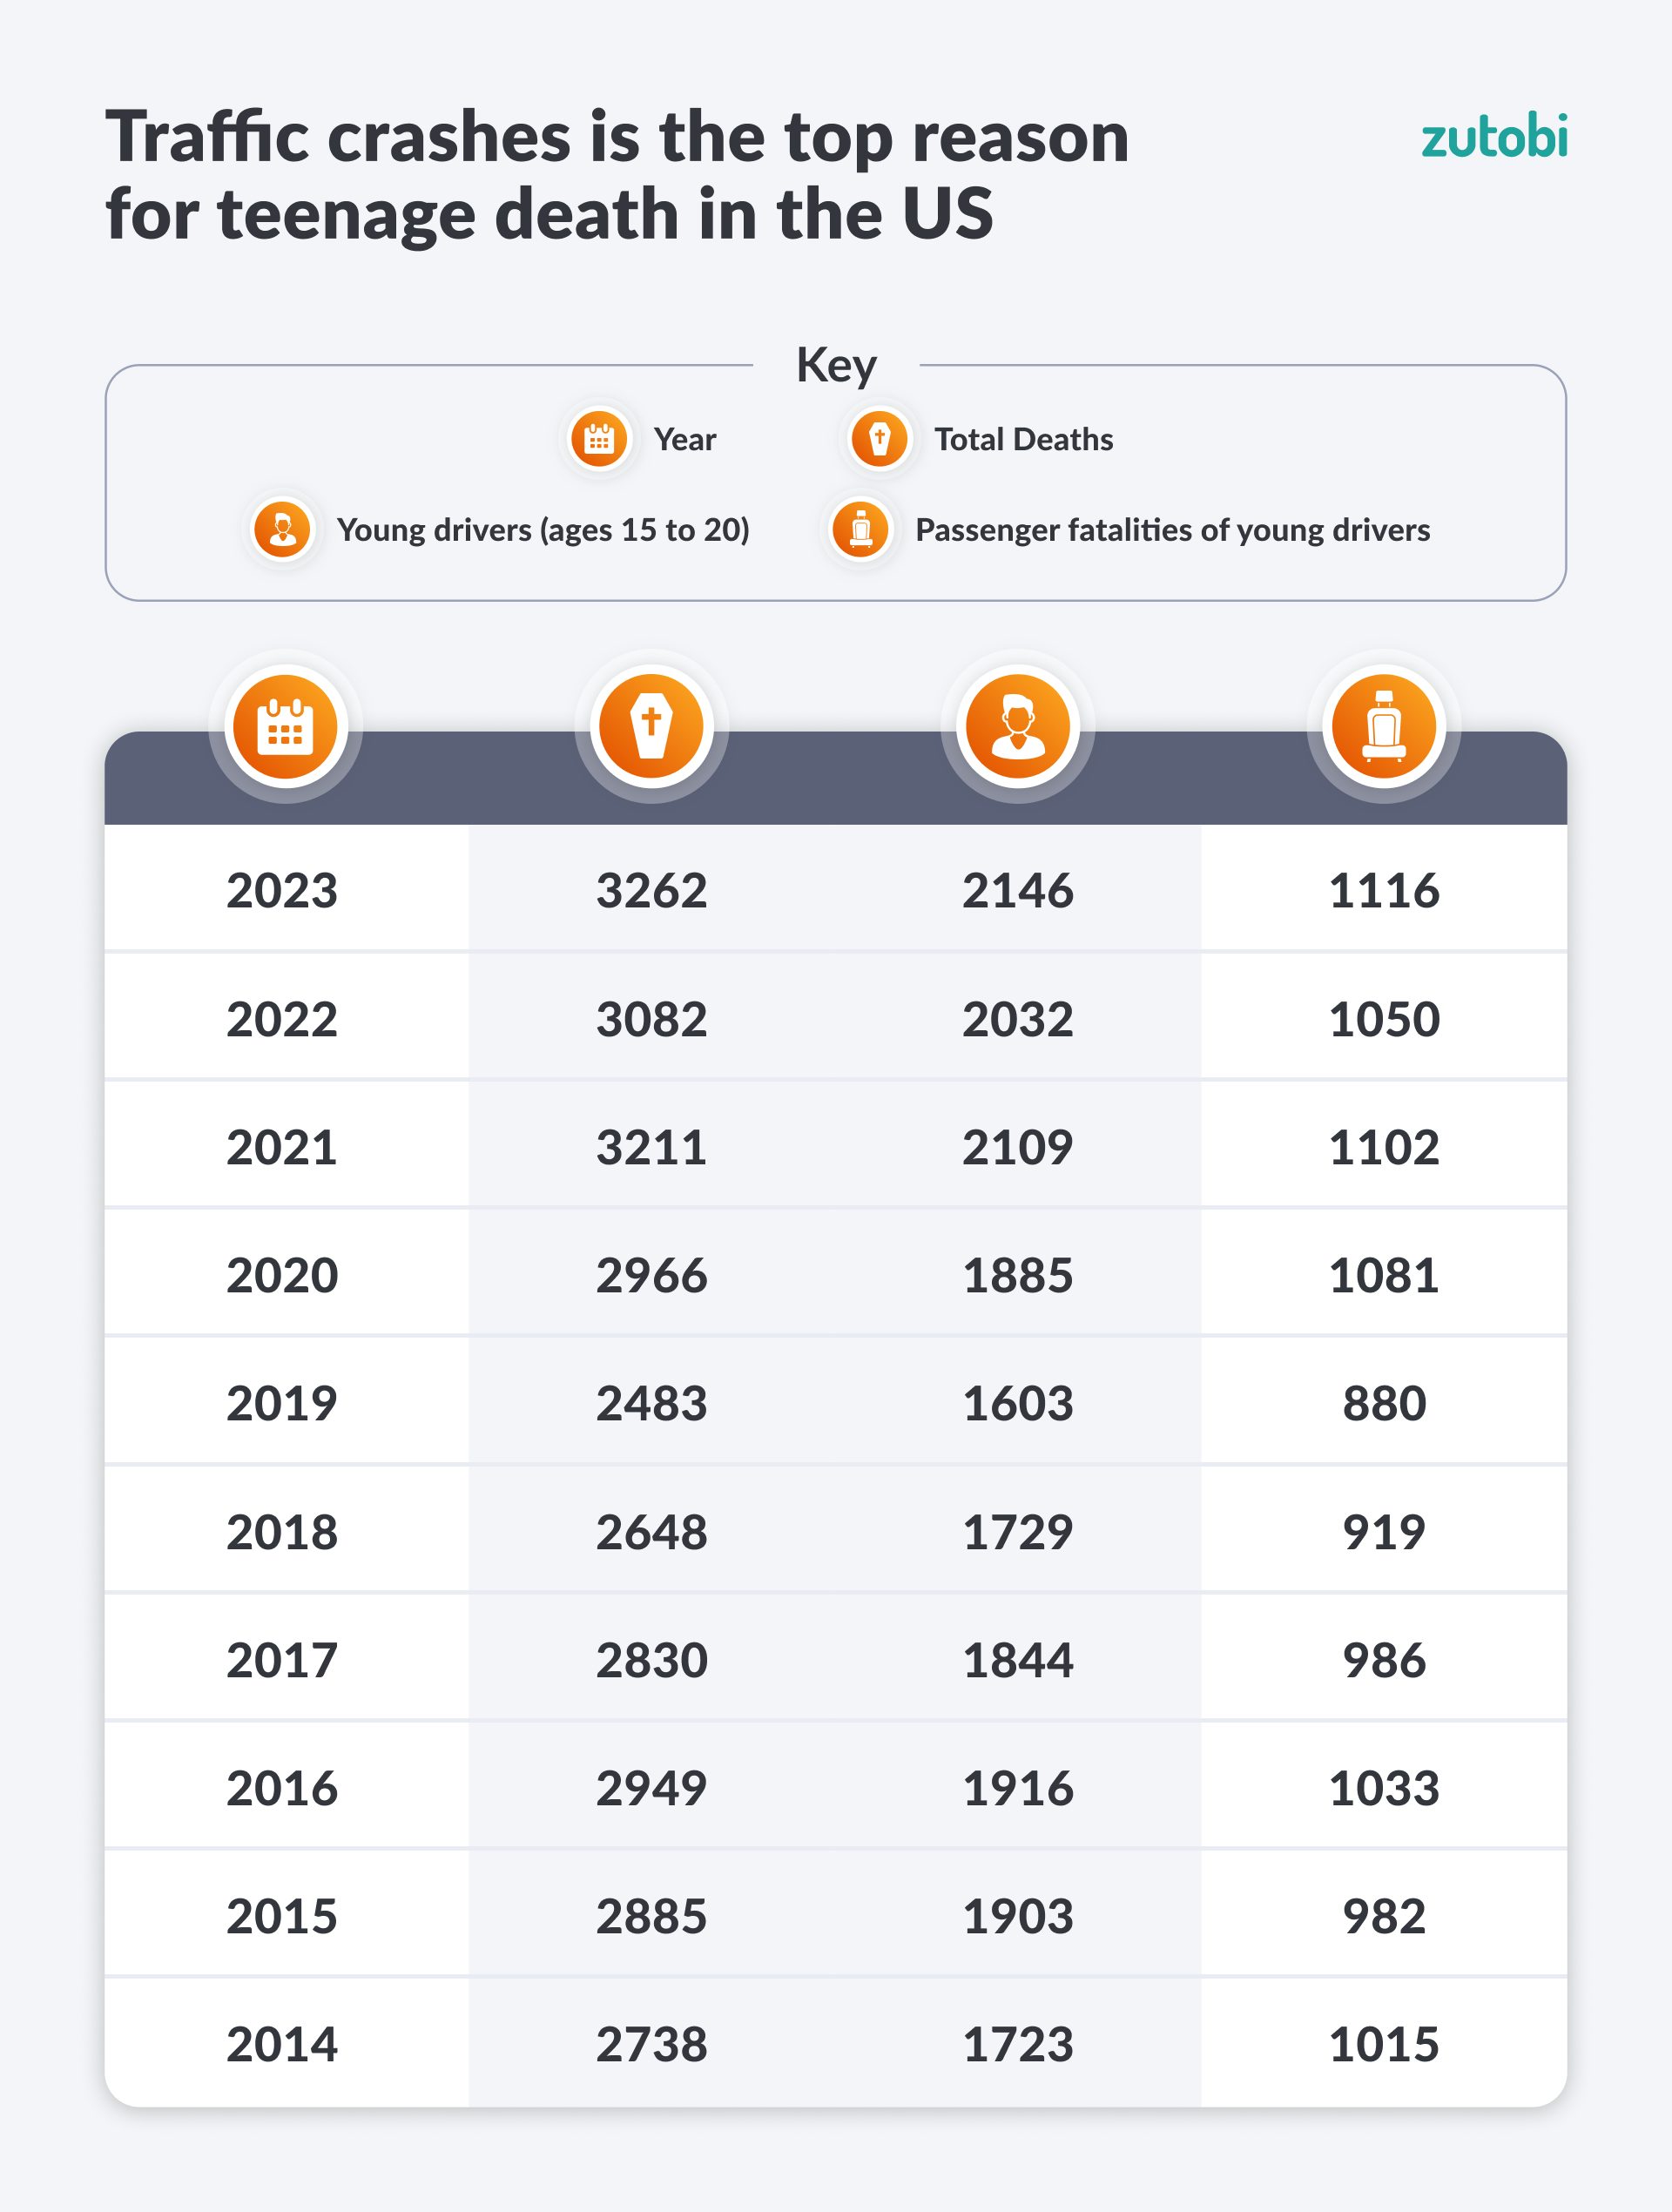Viewport: 1672px width, 2212px height.
Task: Click the 2019 year cell
Action: pos(282,1403)
